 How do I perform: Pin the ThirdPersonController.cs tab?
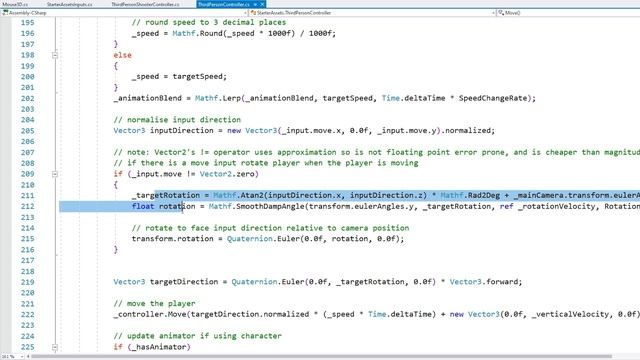point(256,4)
